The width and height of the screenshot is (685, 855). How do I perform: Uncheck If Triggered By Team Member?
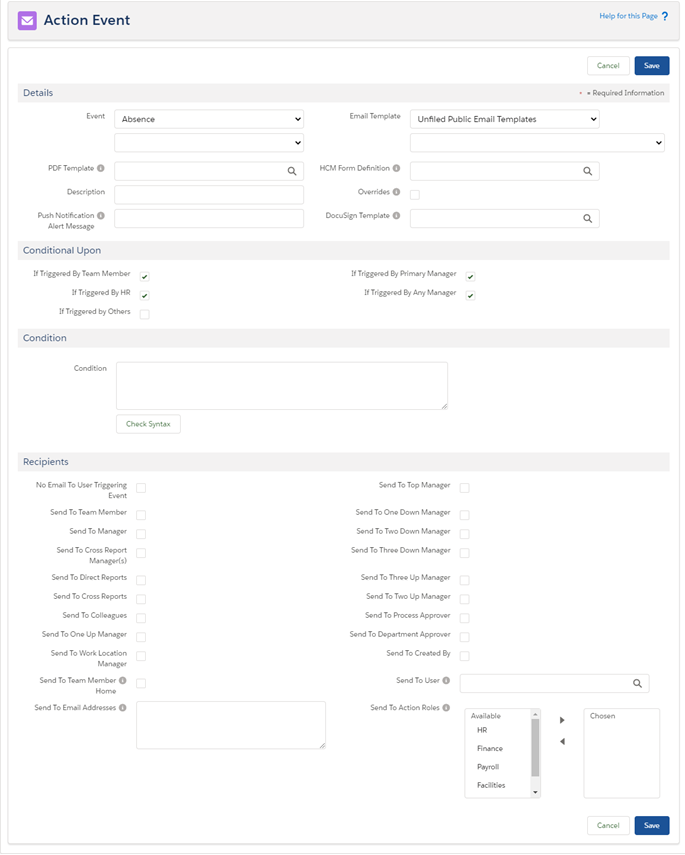[145, 276]
